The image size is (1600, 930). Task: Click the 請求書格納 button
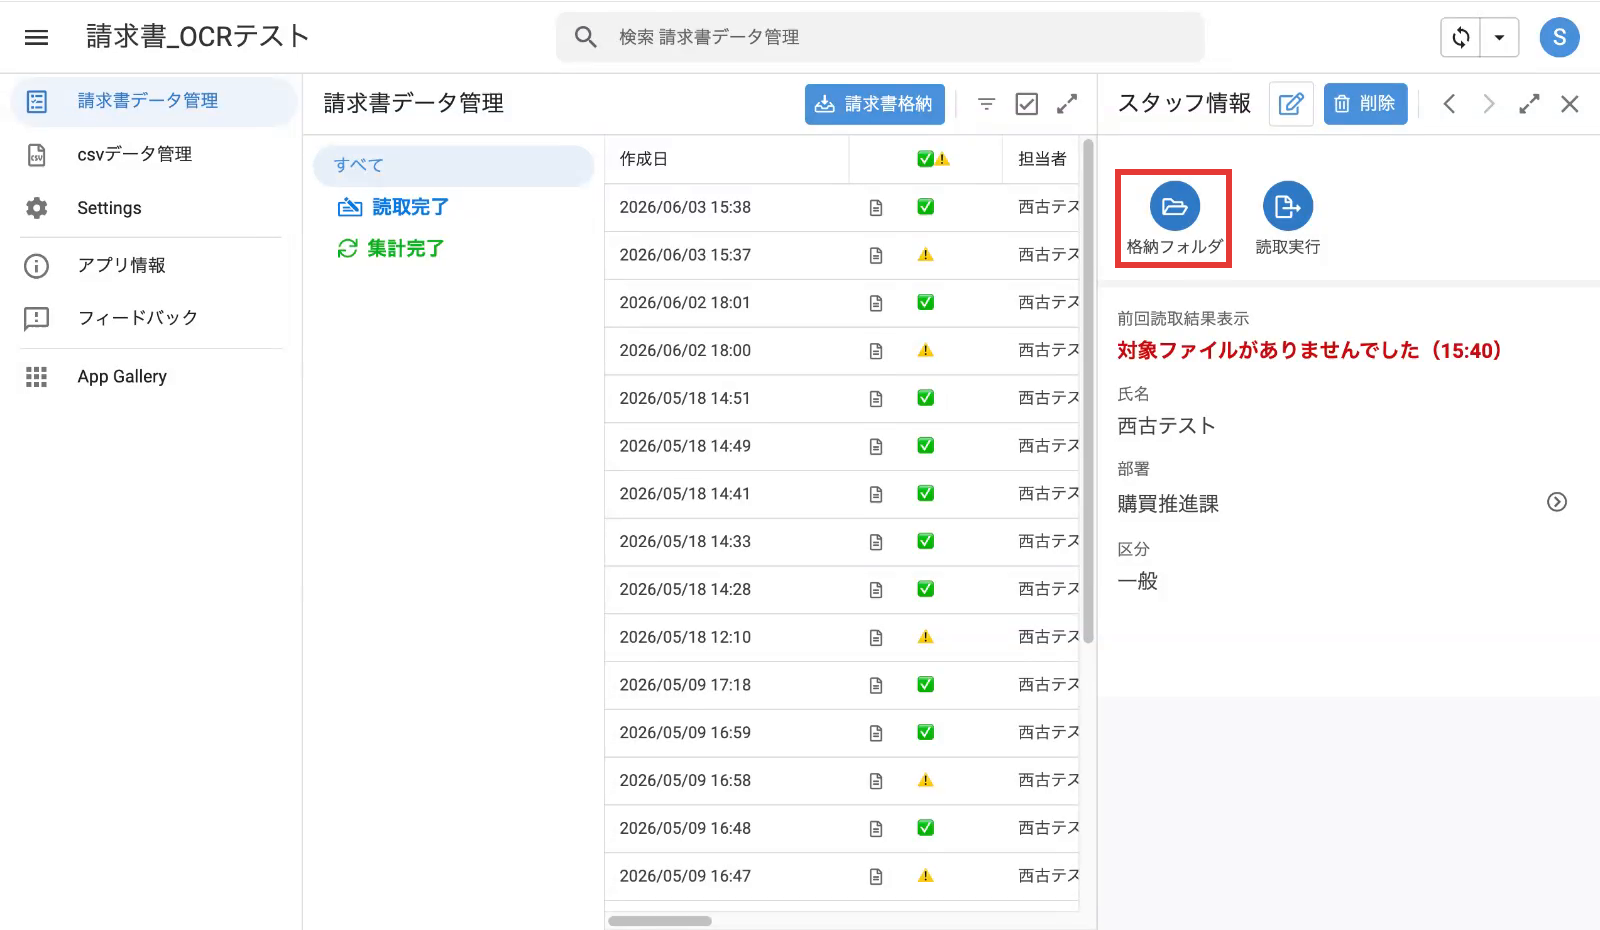click(x=874, y=104)
